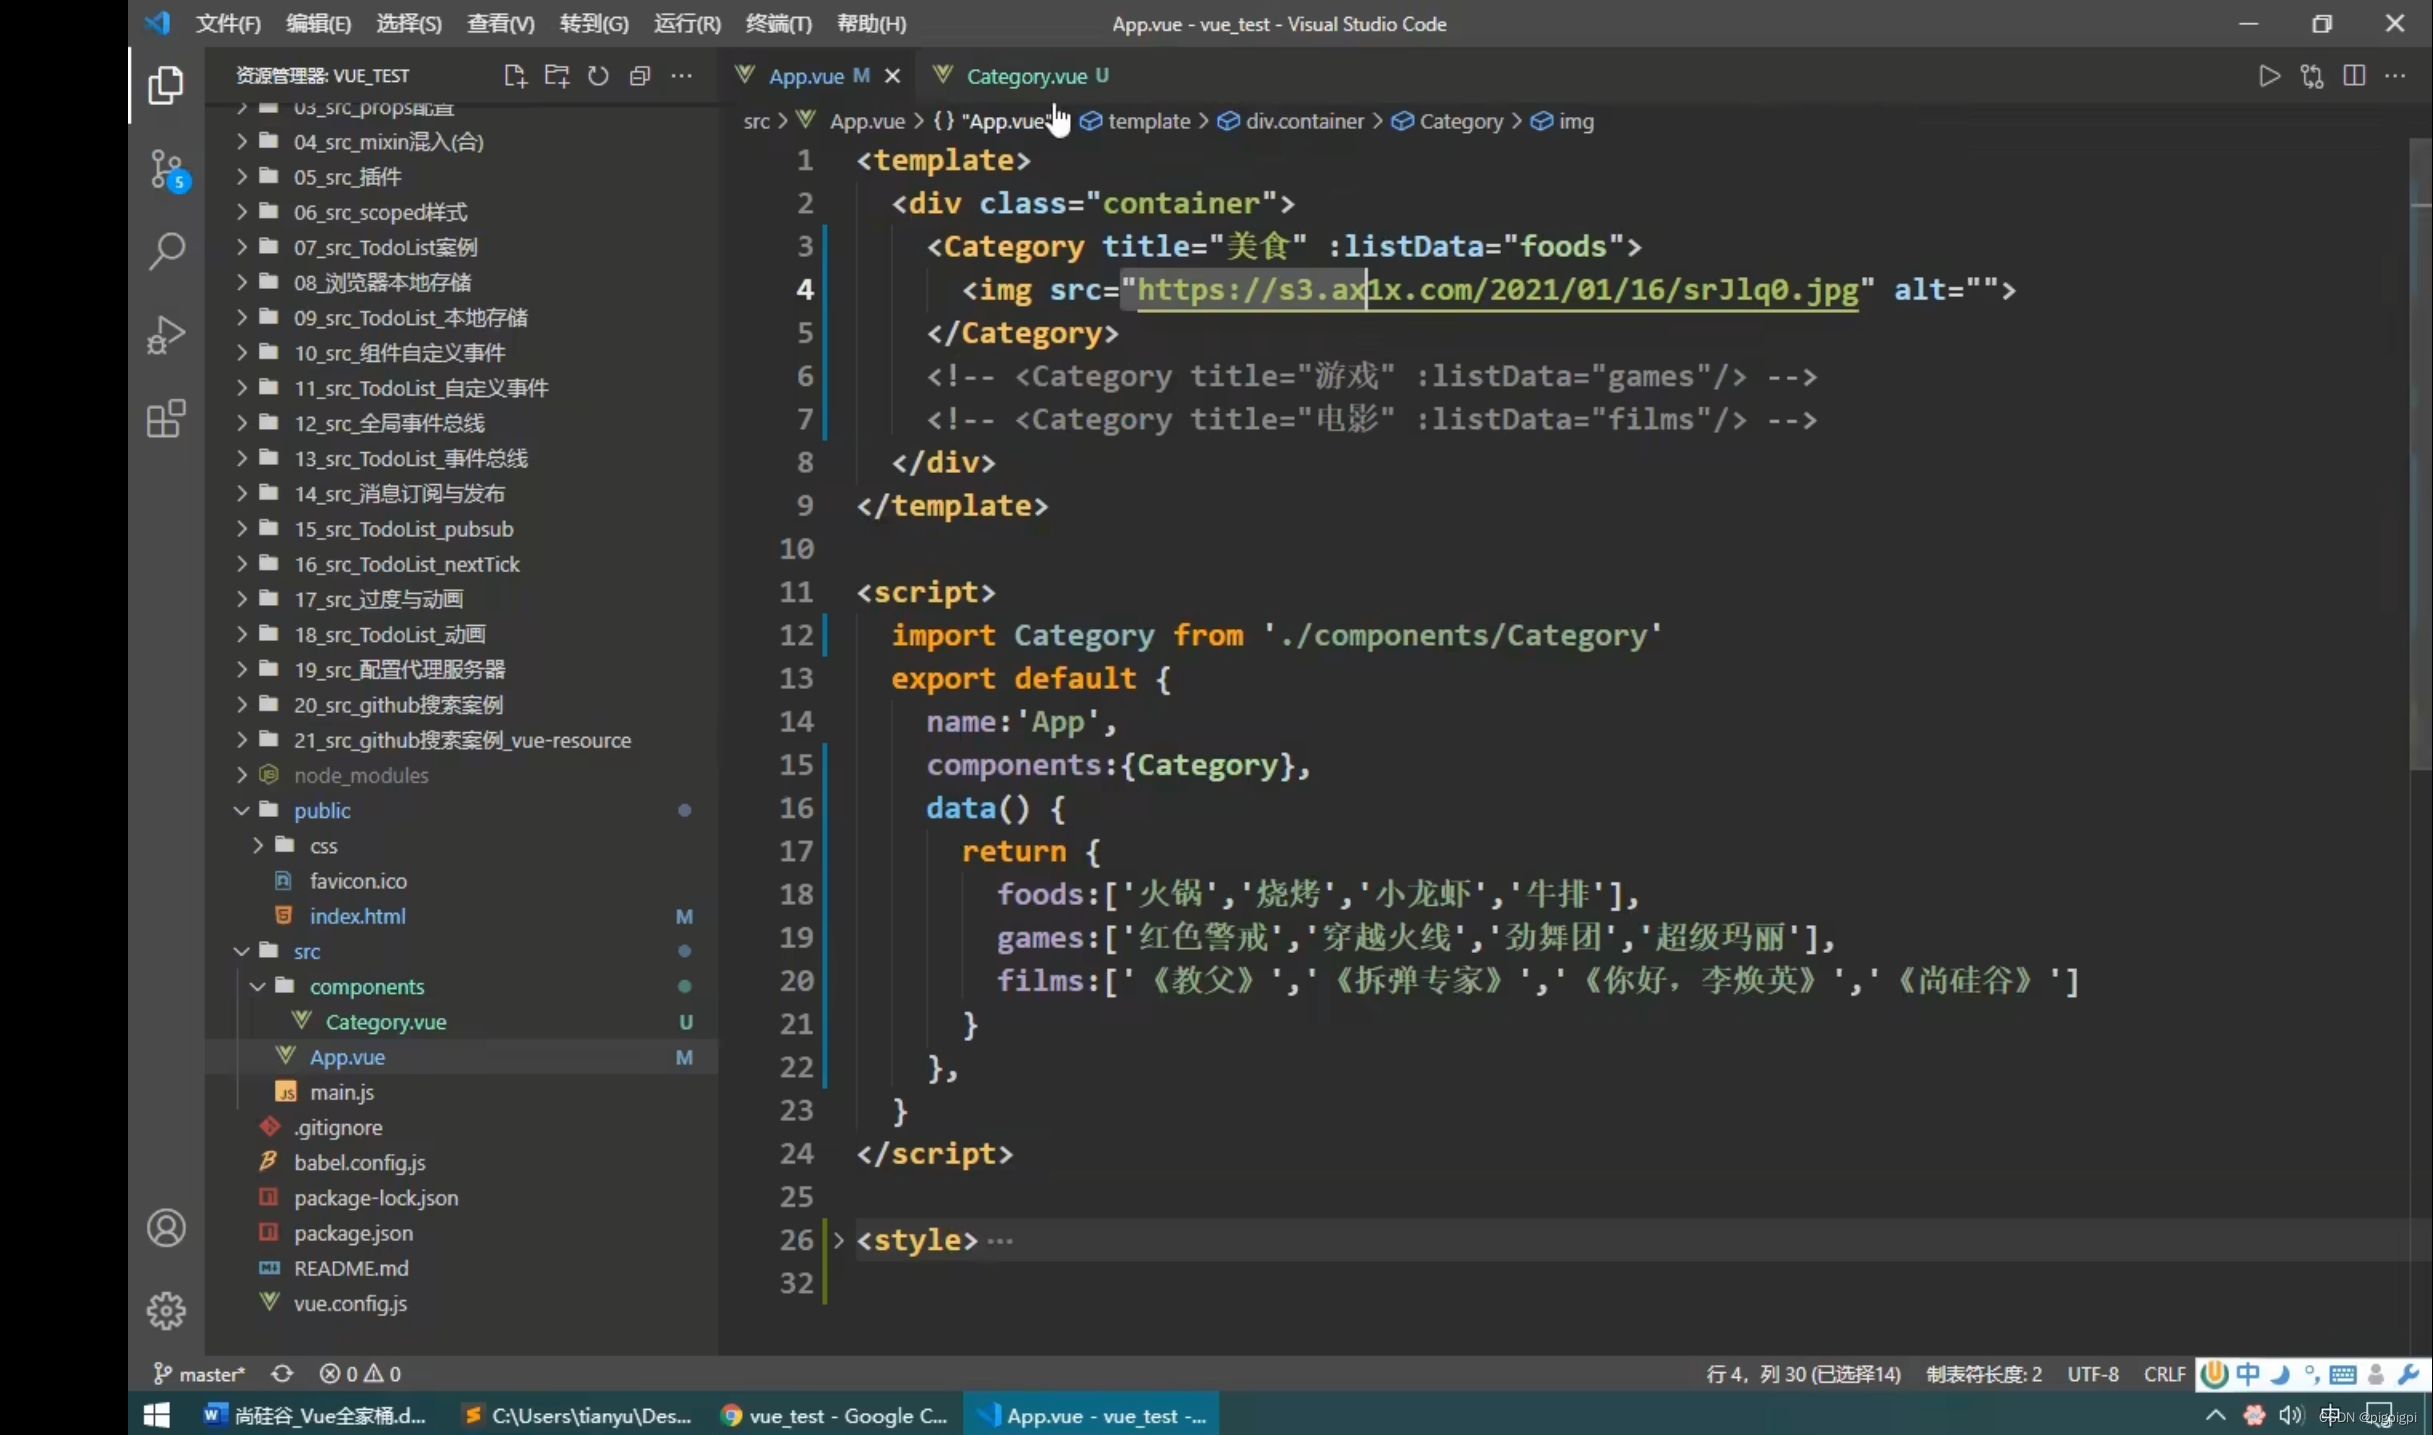Refresh the explorer file tree
Image resolution: width=2433 pixels, height=1435 pixels.
pyautogui.click(x=598, y=76)
